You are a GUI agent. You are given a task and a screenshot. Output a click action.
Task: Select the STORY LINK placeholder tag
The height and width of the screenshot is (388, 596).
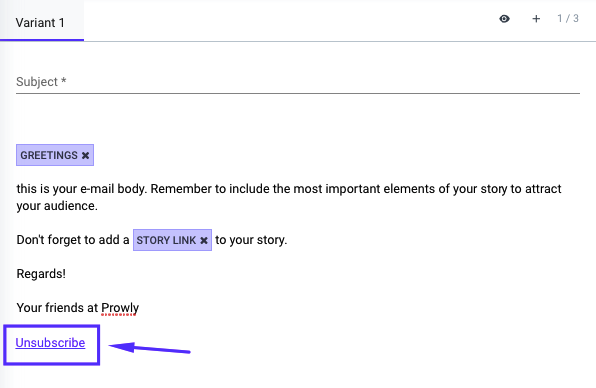point(166,240)
